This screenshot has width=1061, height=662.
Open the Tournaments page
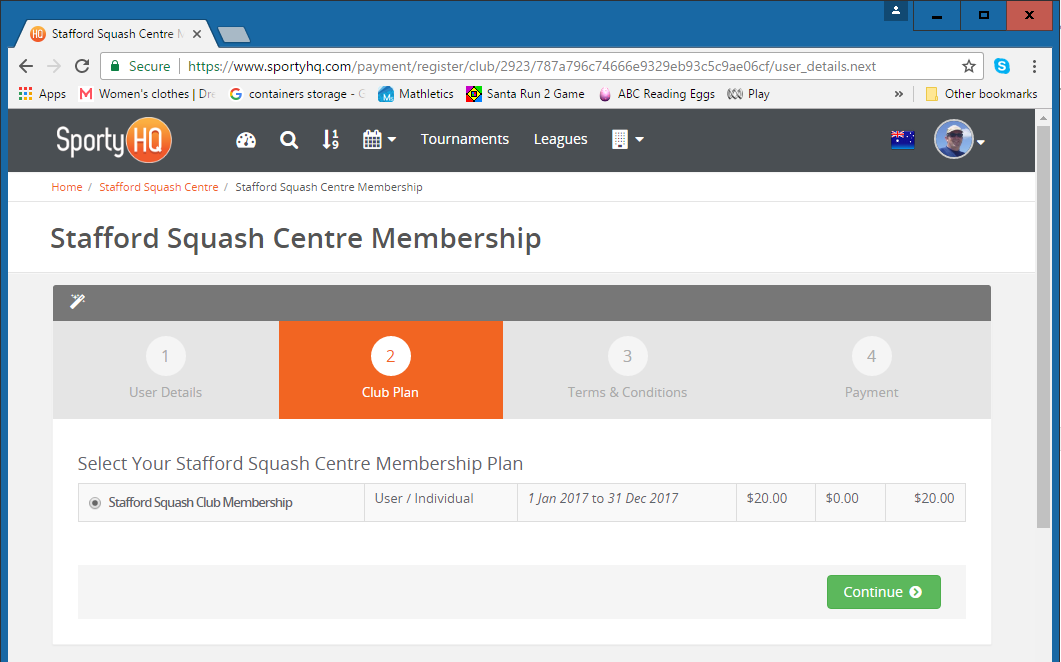tap(465, 139)
